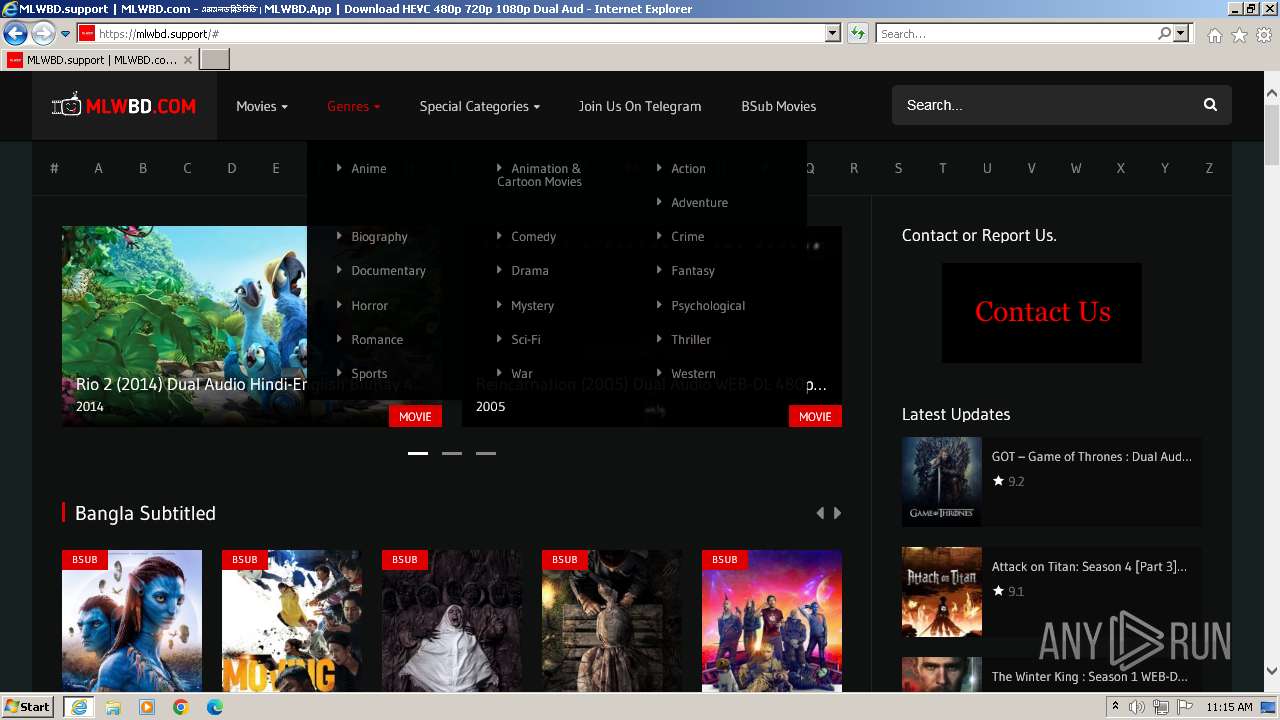This screenshot has width=1280, height=720.
Task: Go to previous Bangla Subtitled slide arrow
Action: pyautogui.click(x=820, y=513)
